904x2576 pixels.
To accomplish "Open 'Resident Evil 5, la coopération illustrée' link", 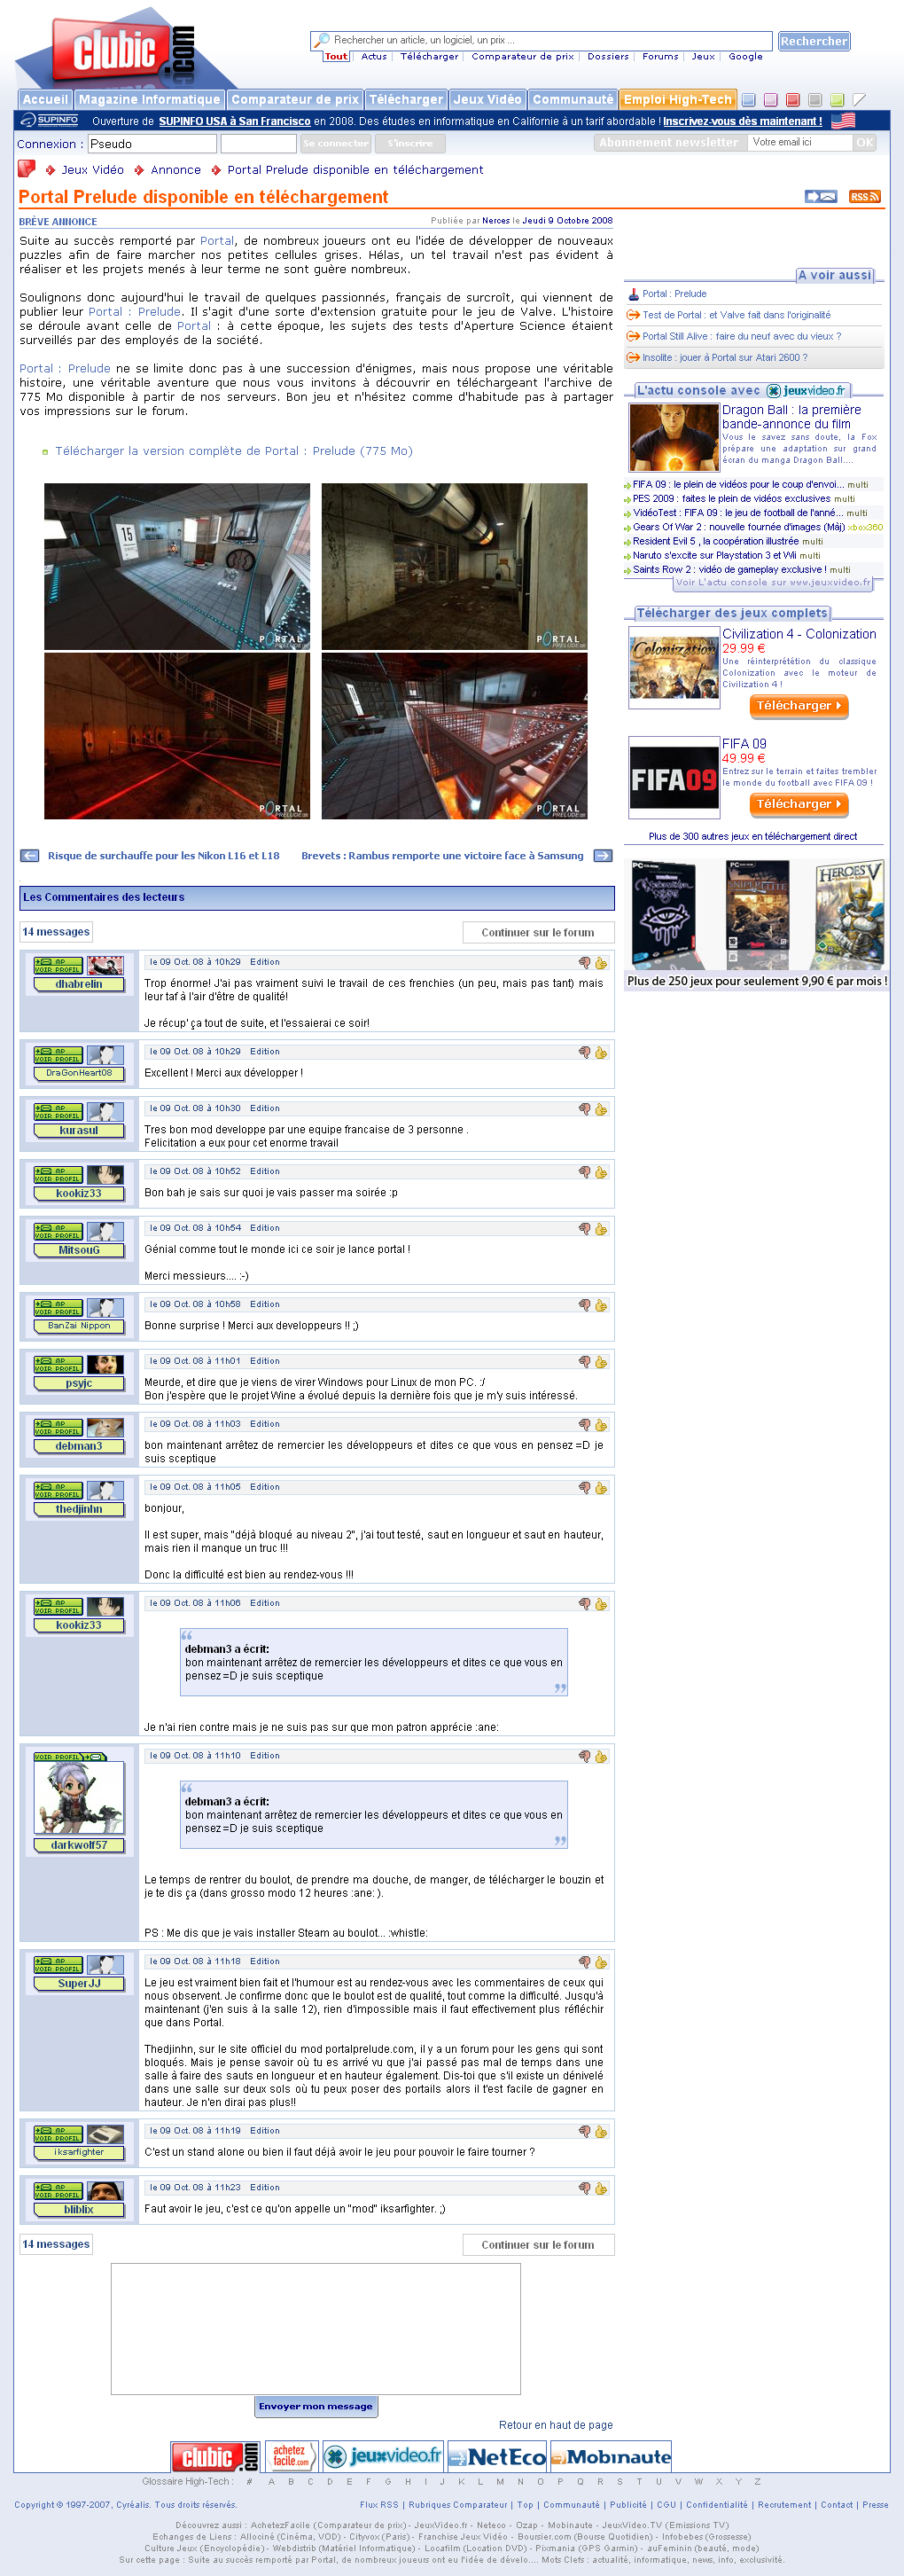I will click(x=715, y=541).
